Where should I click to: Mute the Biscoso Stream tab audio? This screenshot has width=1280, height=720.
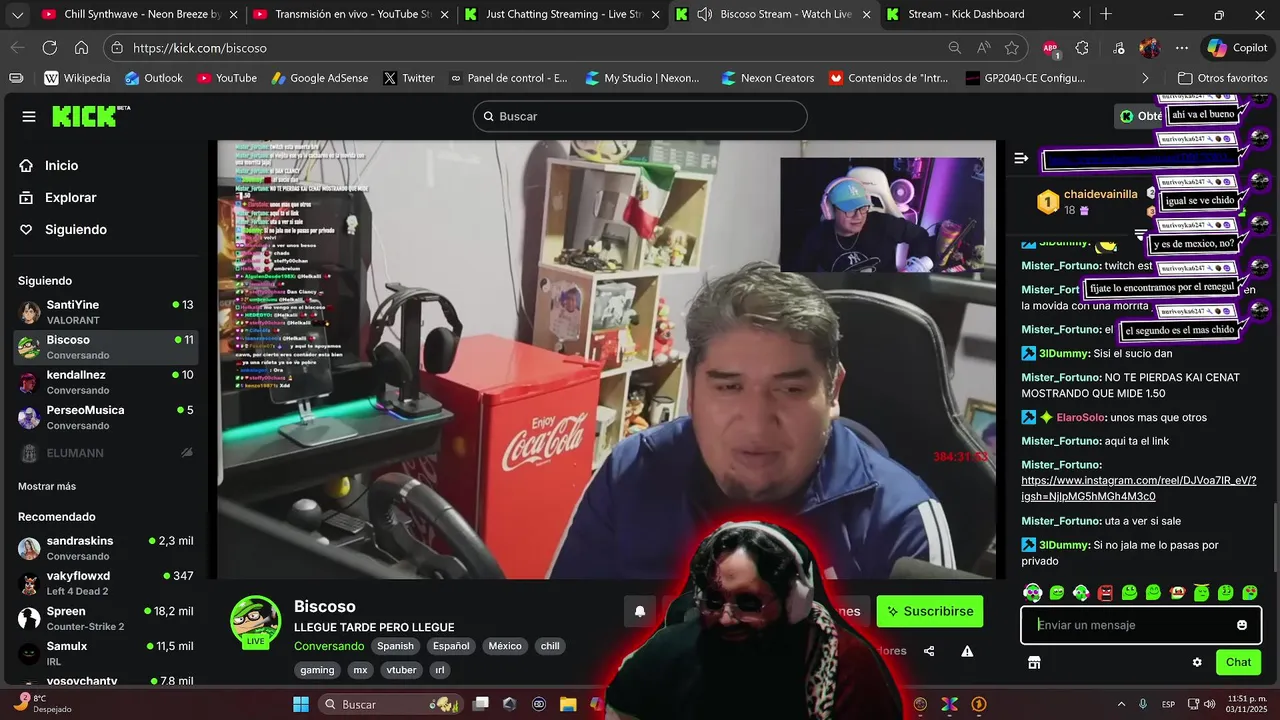pos(705,15)
